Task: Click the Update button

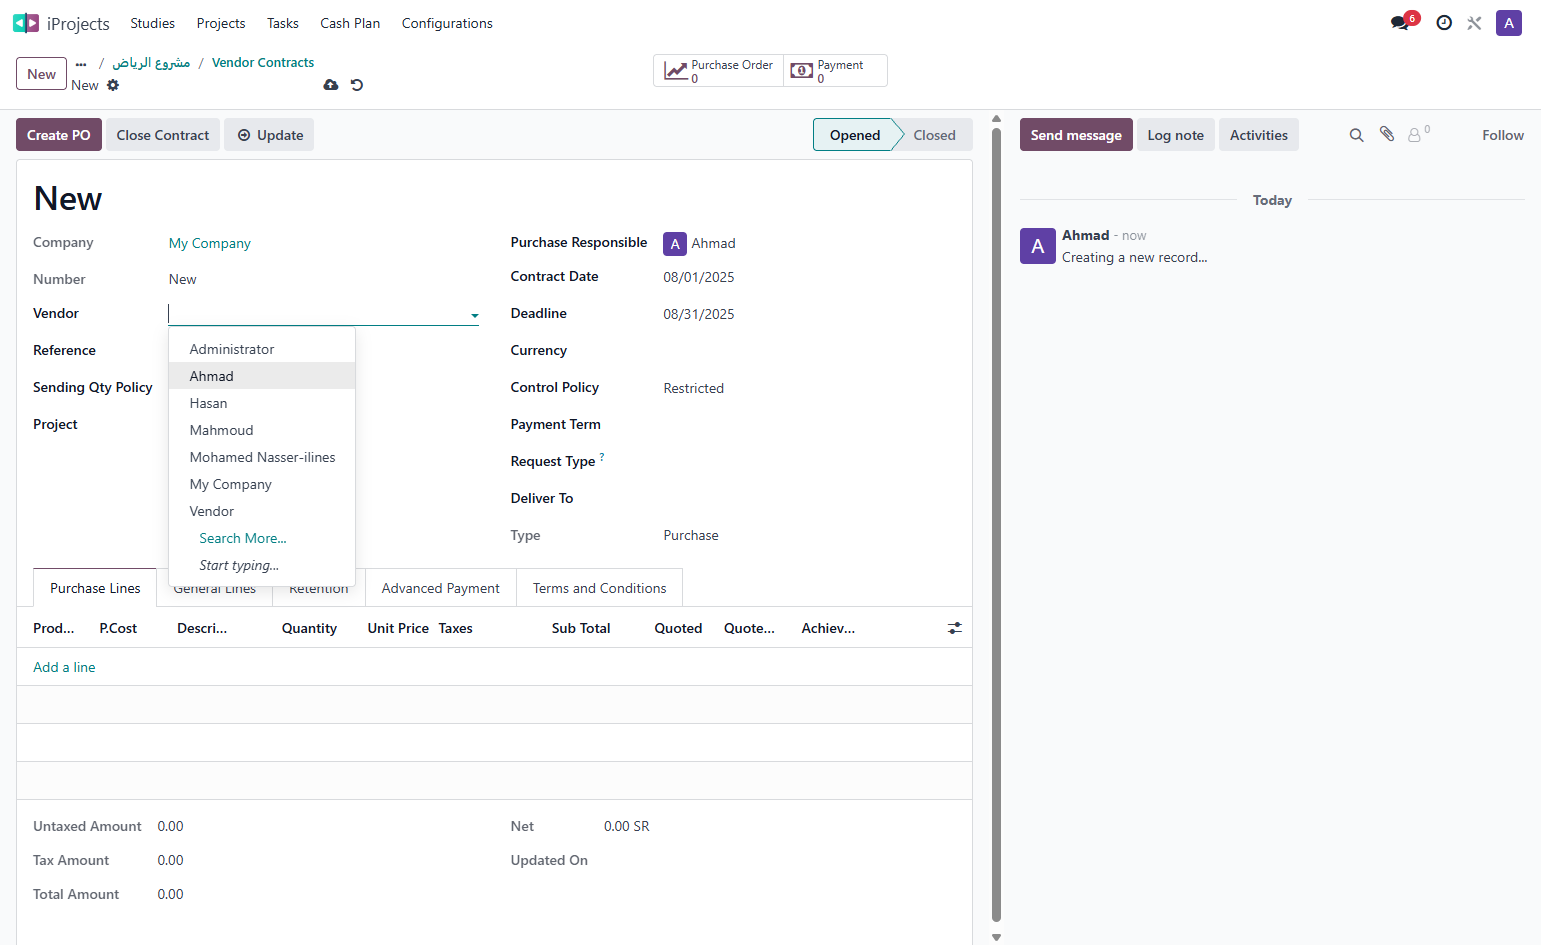Action: [270, 135]
